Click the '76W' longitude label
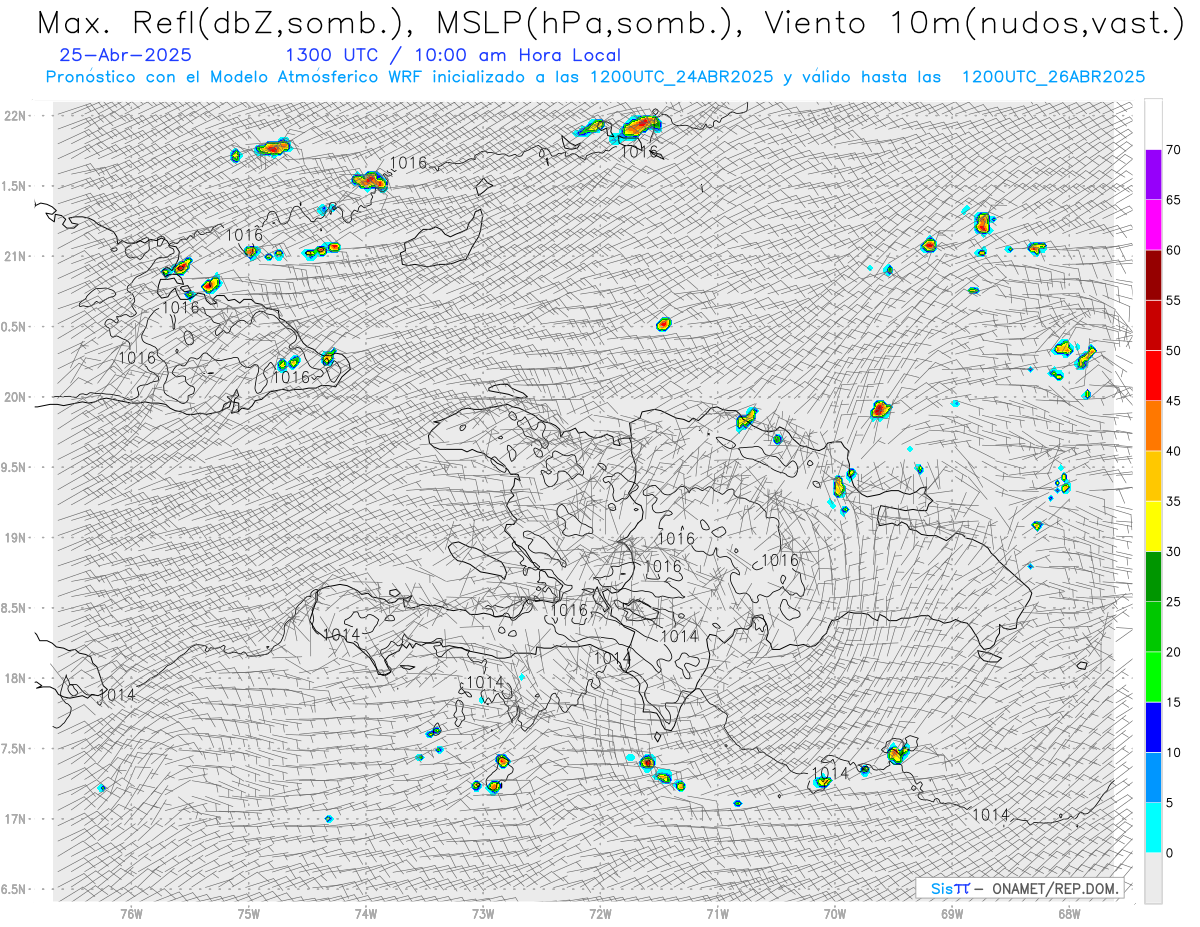 (131, 912)
